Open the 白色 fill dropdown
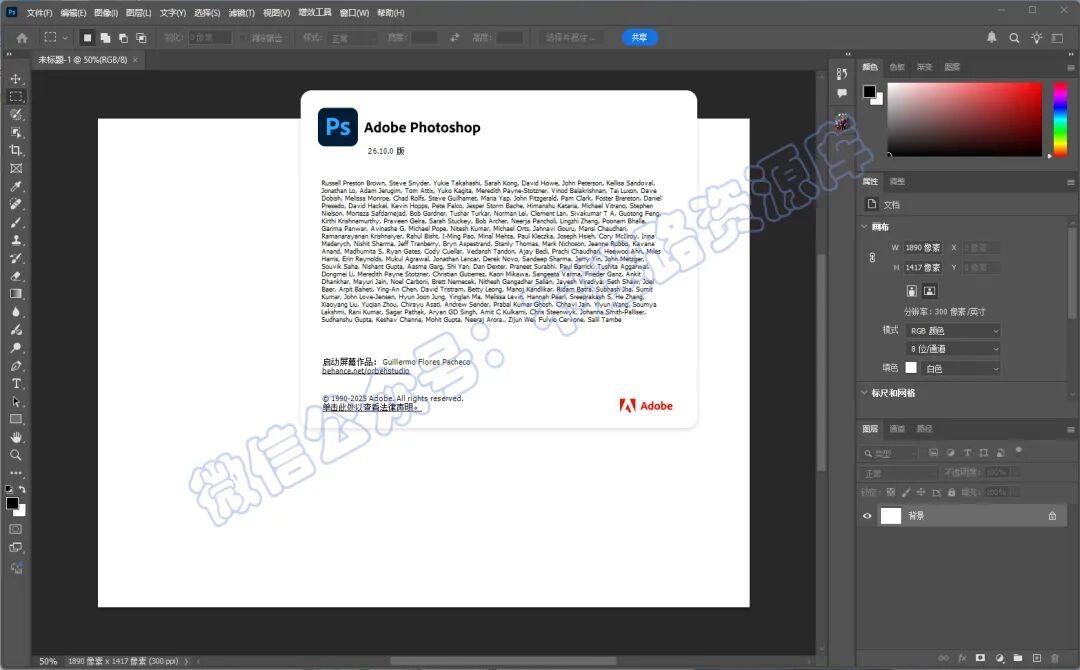This screenshot has height=670, width=1080. pyautogui.click(x=962, y=368)
